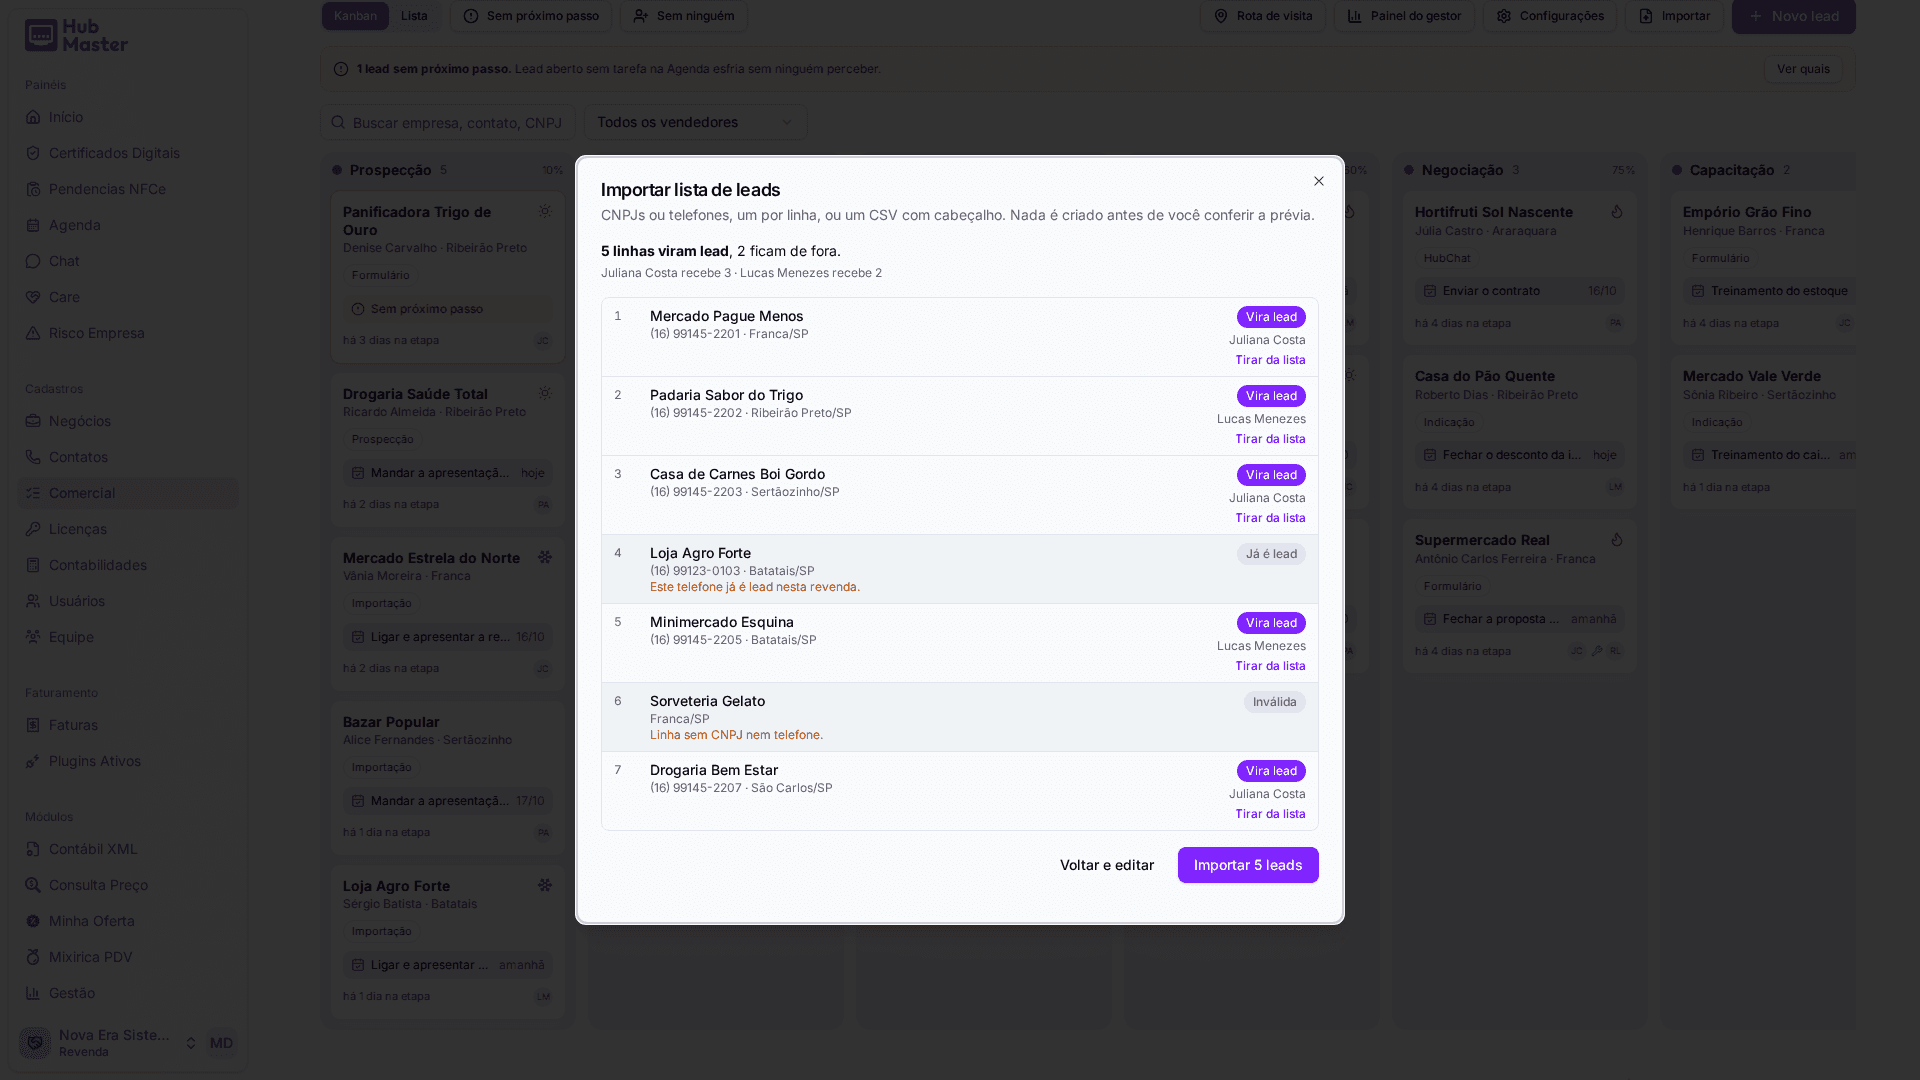Open the Agenda panel
Viewport: 1920px width, 1080px height.
pyautogui.click(x=128, y=225)
